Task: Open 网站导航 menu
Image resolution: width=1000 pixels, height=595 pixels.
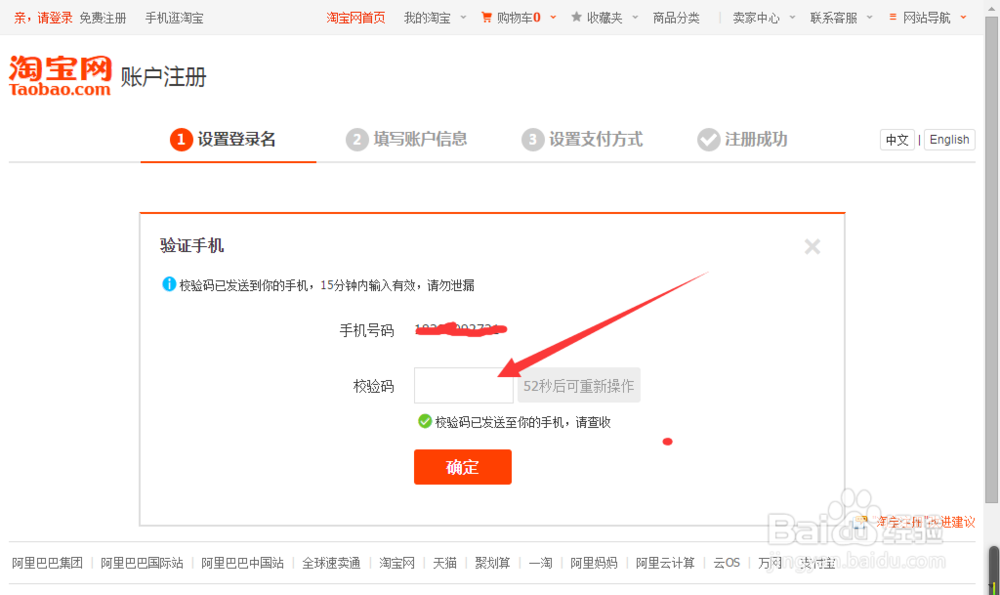Action: click(927, 18)
